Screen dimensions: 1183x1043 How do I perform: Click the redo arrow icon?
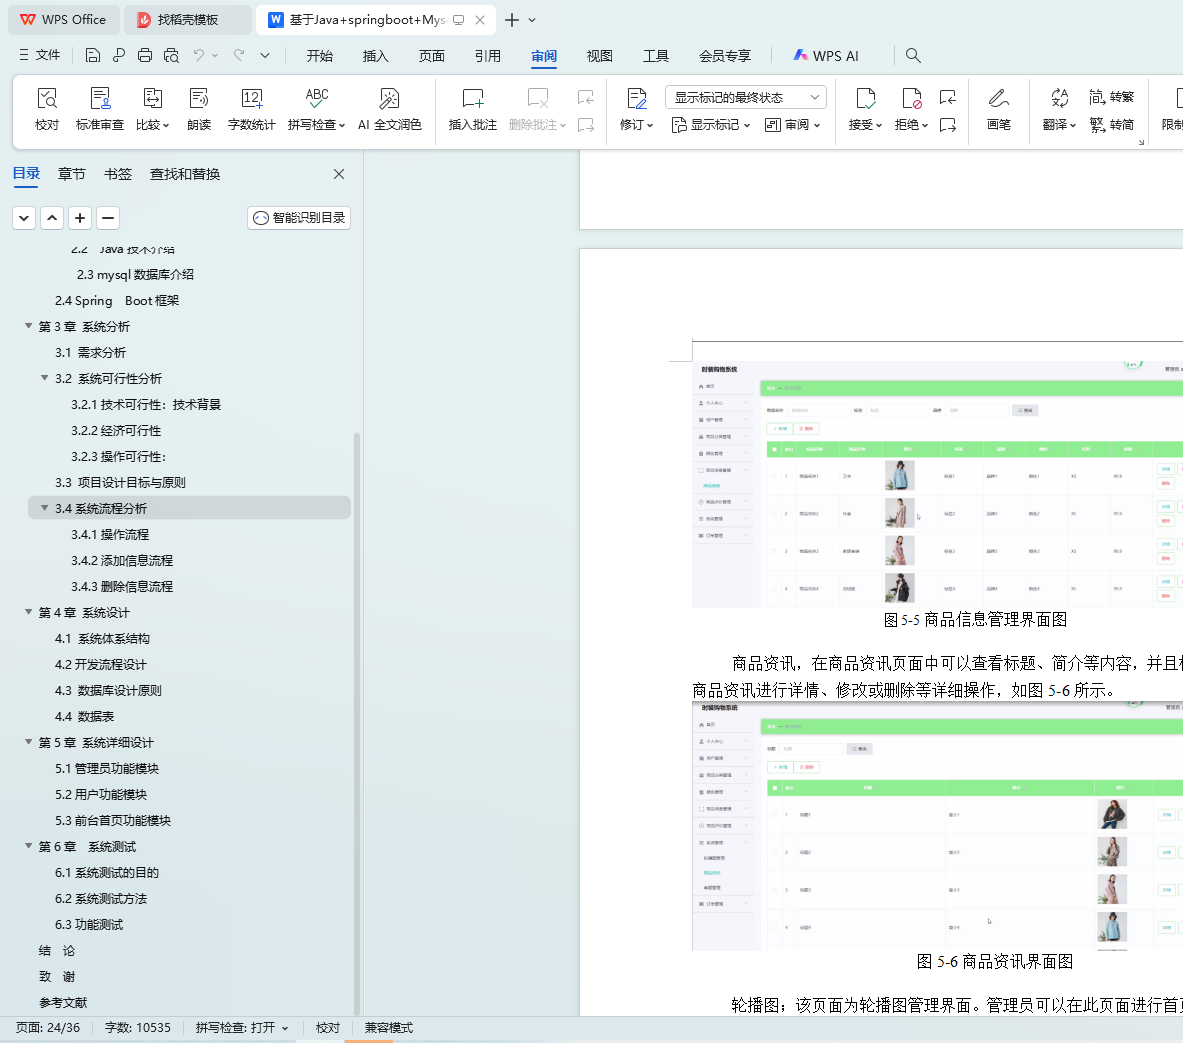tap(239, 55)
